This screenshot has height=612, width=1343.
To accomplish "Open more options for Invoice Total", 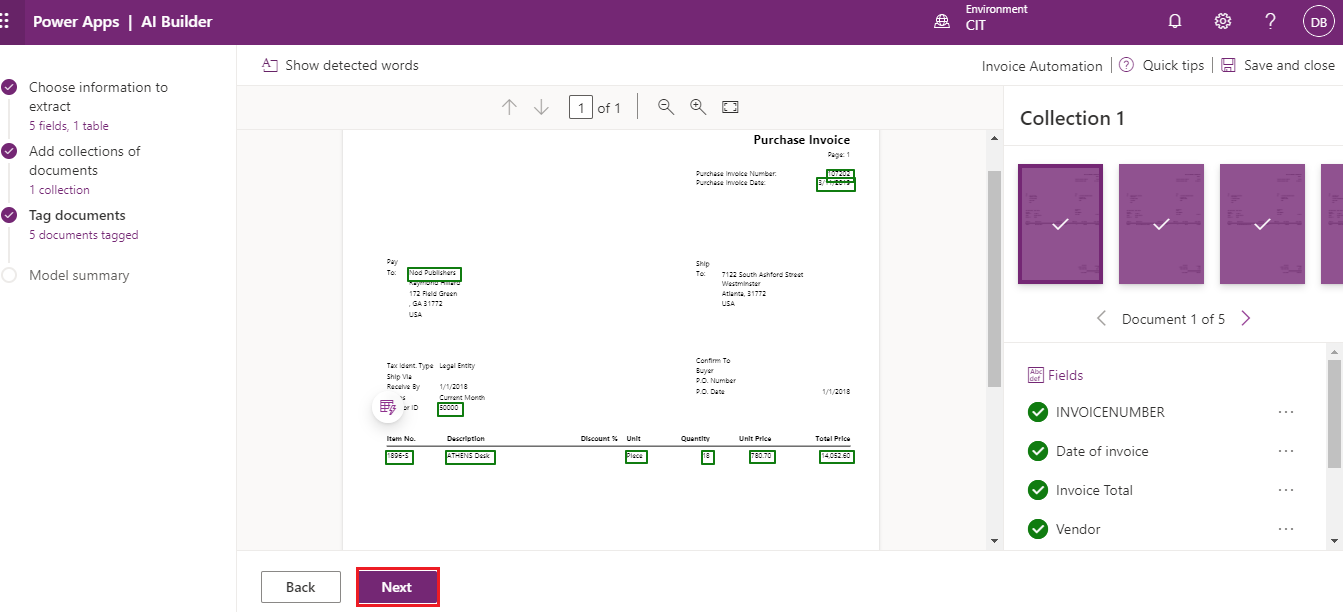I will point(1286,490).
